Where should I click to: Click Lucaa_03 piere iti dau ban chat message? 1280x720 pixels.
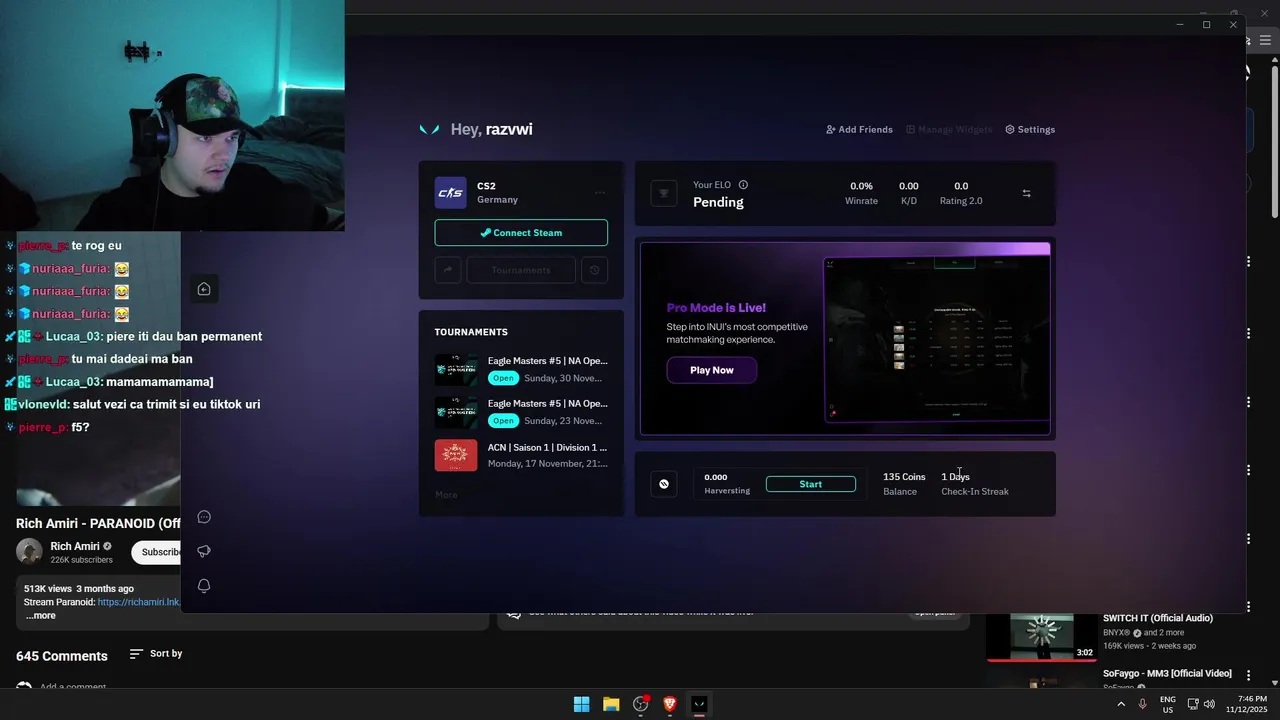(134, 337)
